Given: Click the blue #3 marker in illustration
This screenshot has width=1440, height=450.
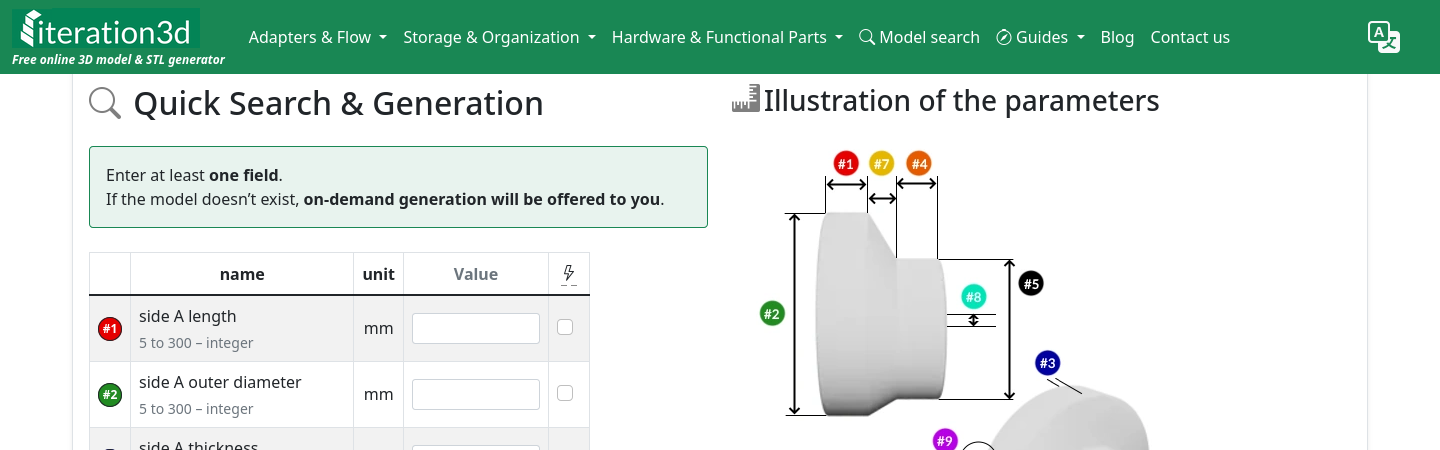Looking at the screenshot, I should [x=1047, y=362].
